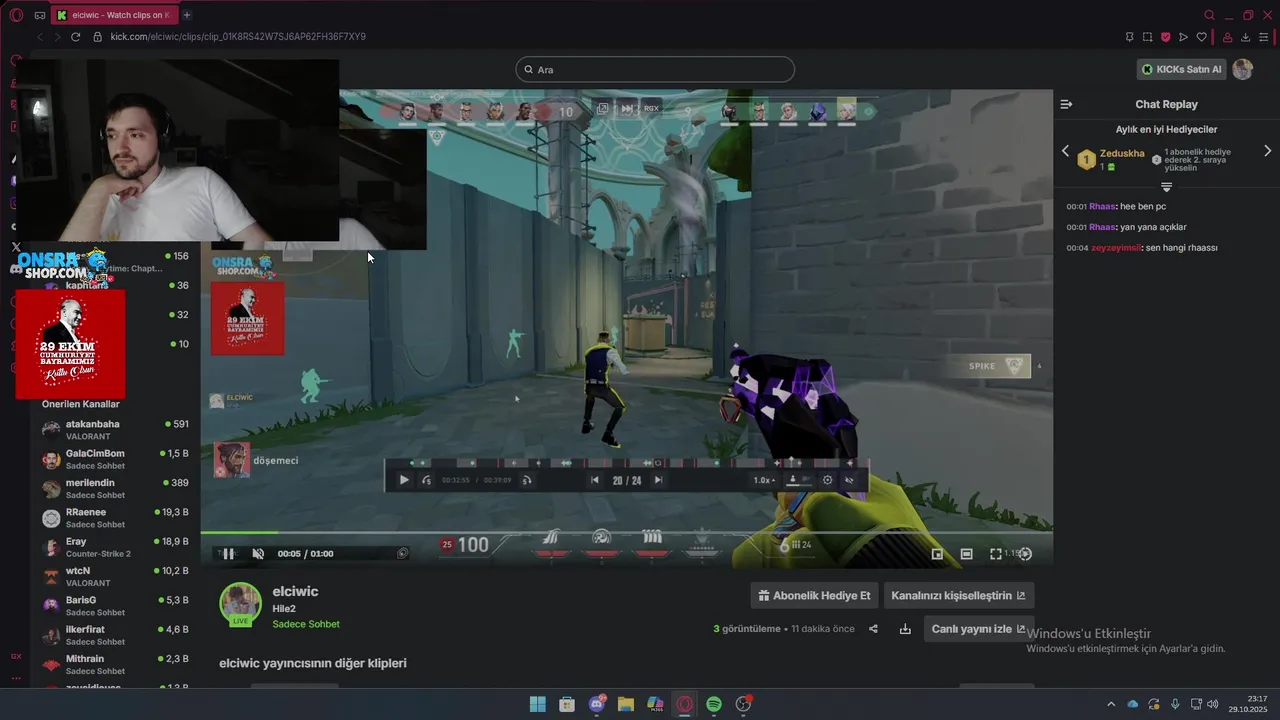The image size is (1280, 720).
Task: Seek on the clip progress bar
Action: [x=626, y=533]
